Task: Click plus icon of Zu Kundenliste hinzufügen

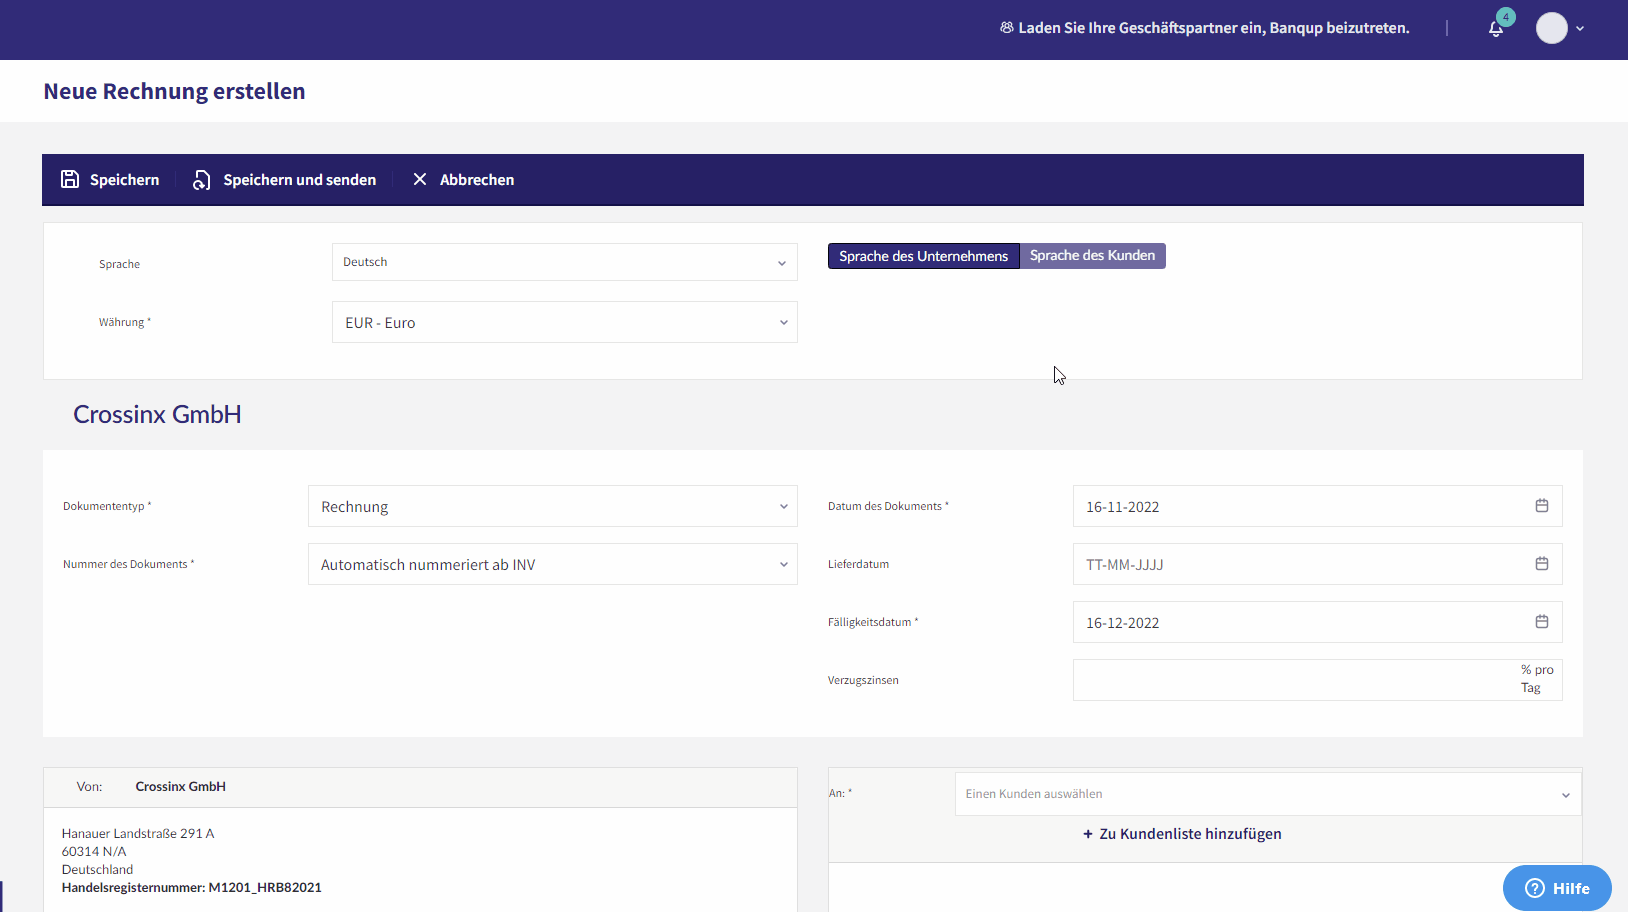Action: click(1088, 834)
